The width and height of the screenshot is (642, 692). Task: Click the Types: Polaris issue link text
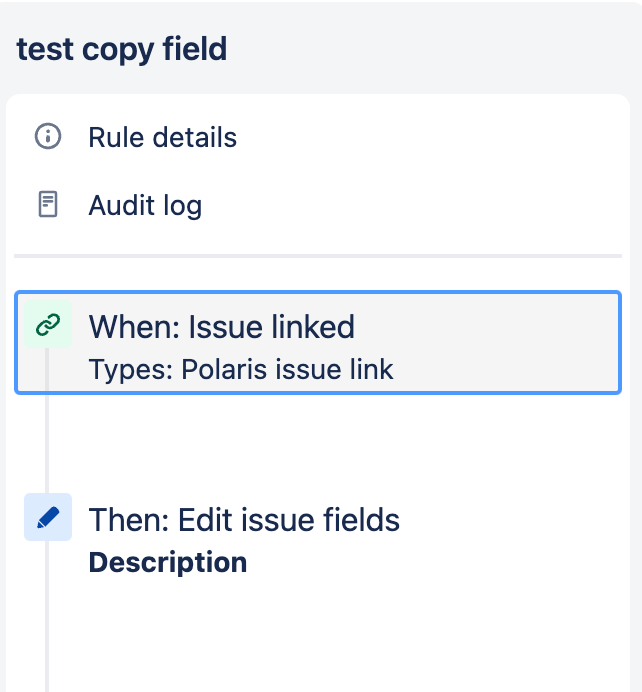pos(240,369)
